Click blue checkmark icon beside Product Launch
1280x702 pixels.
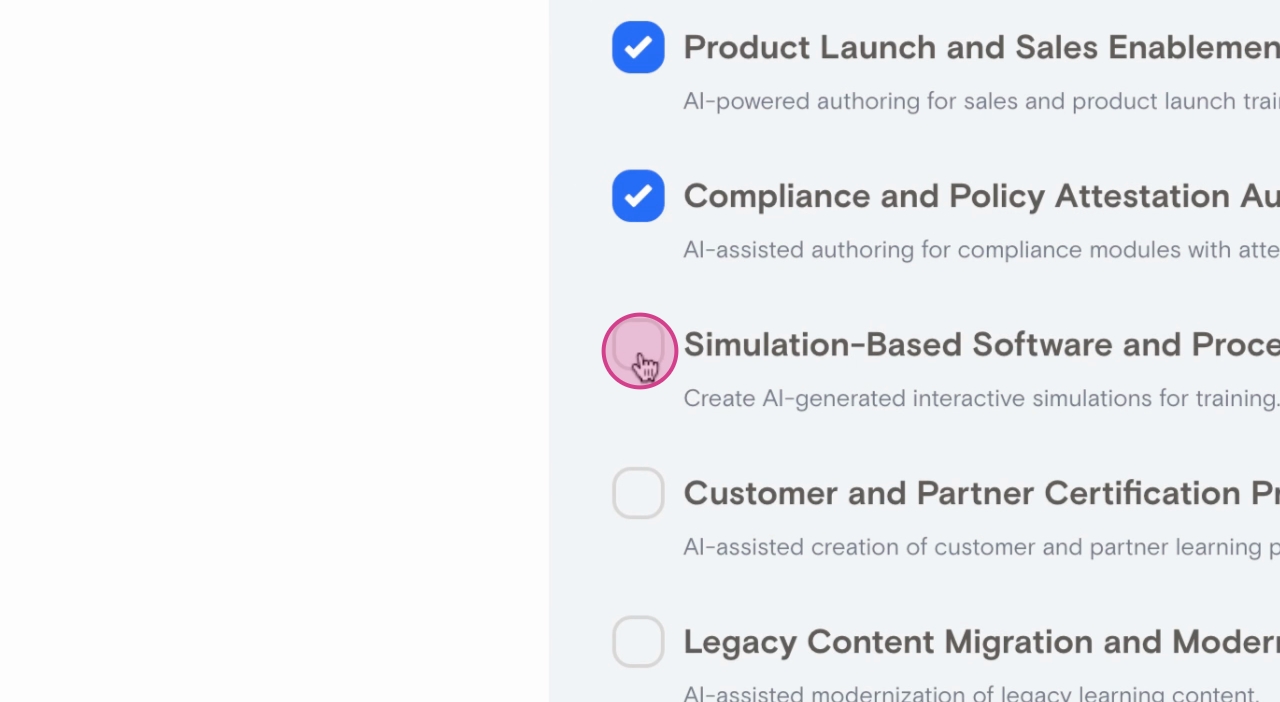(638, 47)
